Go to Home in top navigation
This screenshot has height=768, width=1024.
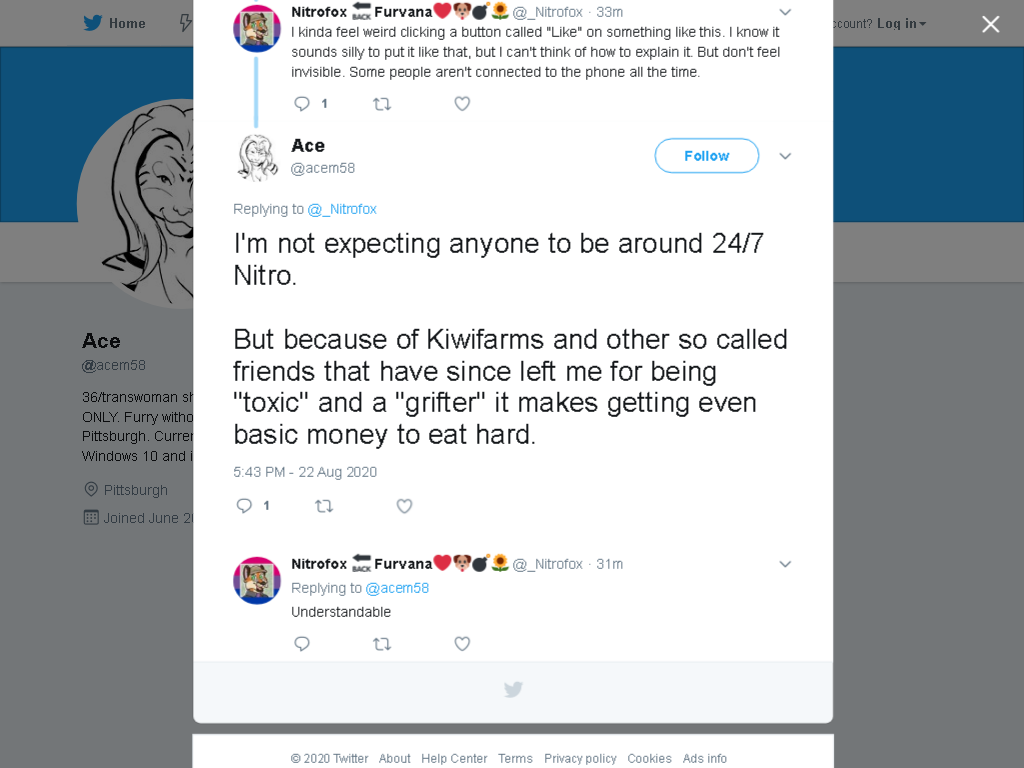click(127, 24)
